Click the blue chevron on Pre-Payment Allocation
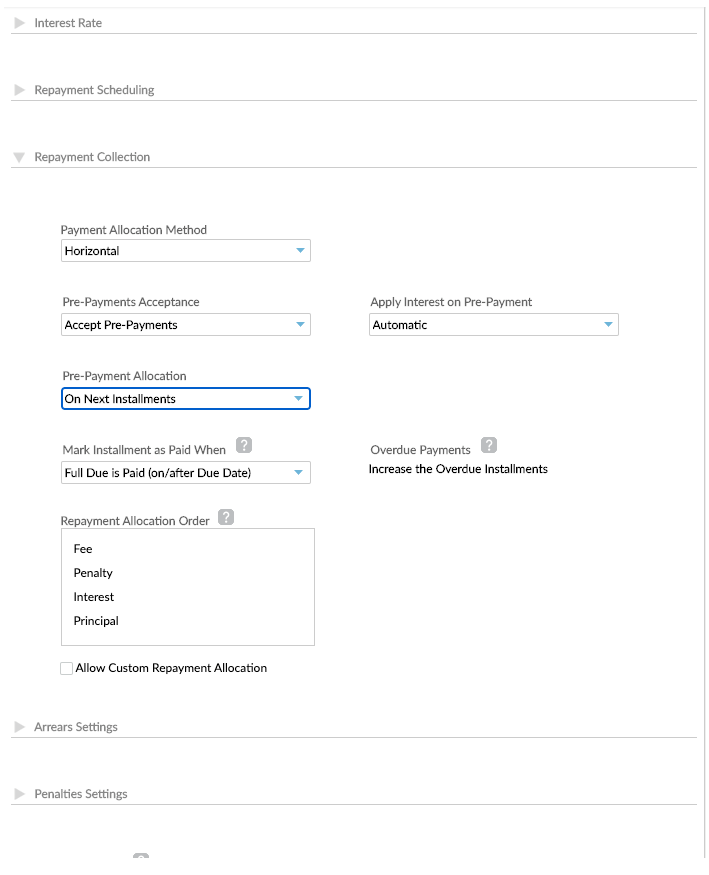709x875 pixels. click(x=298, y=398)
